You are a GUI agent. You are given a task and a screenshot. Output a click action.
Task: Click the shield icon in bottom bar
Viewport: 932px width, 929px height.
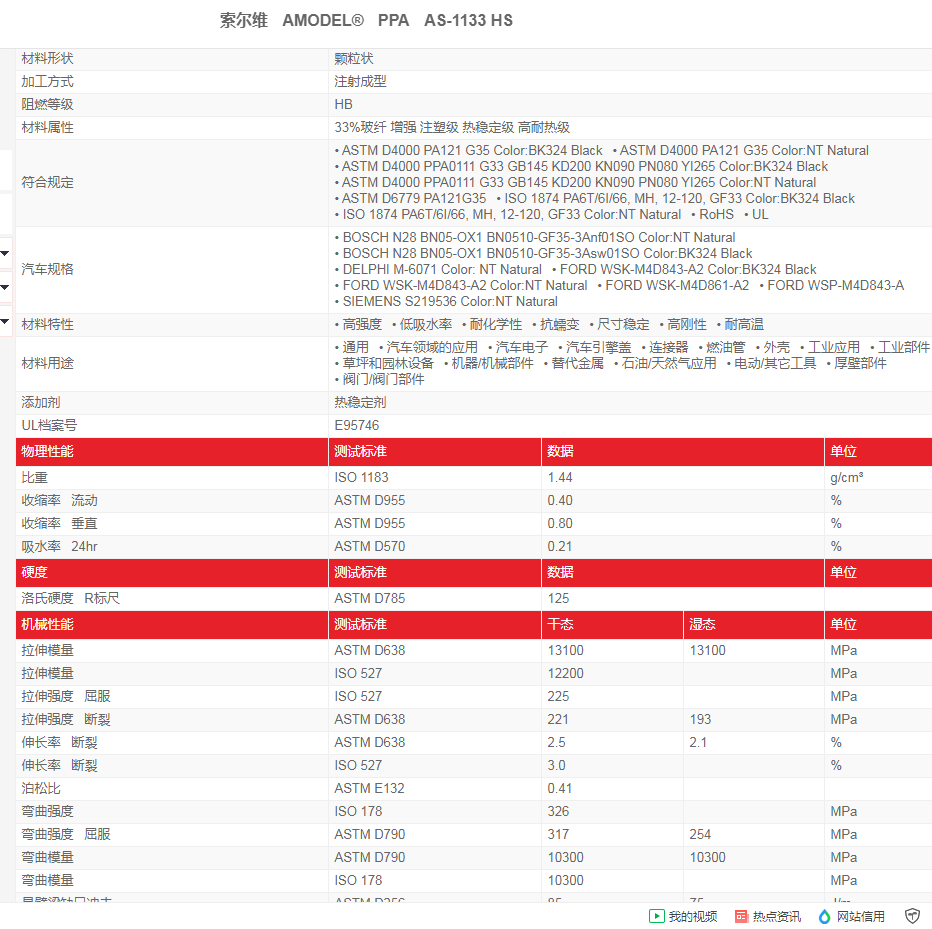[x=912, y=916]
